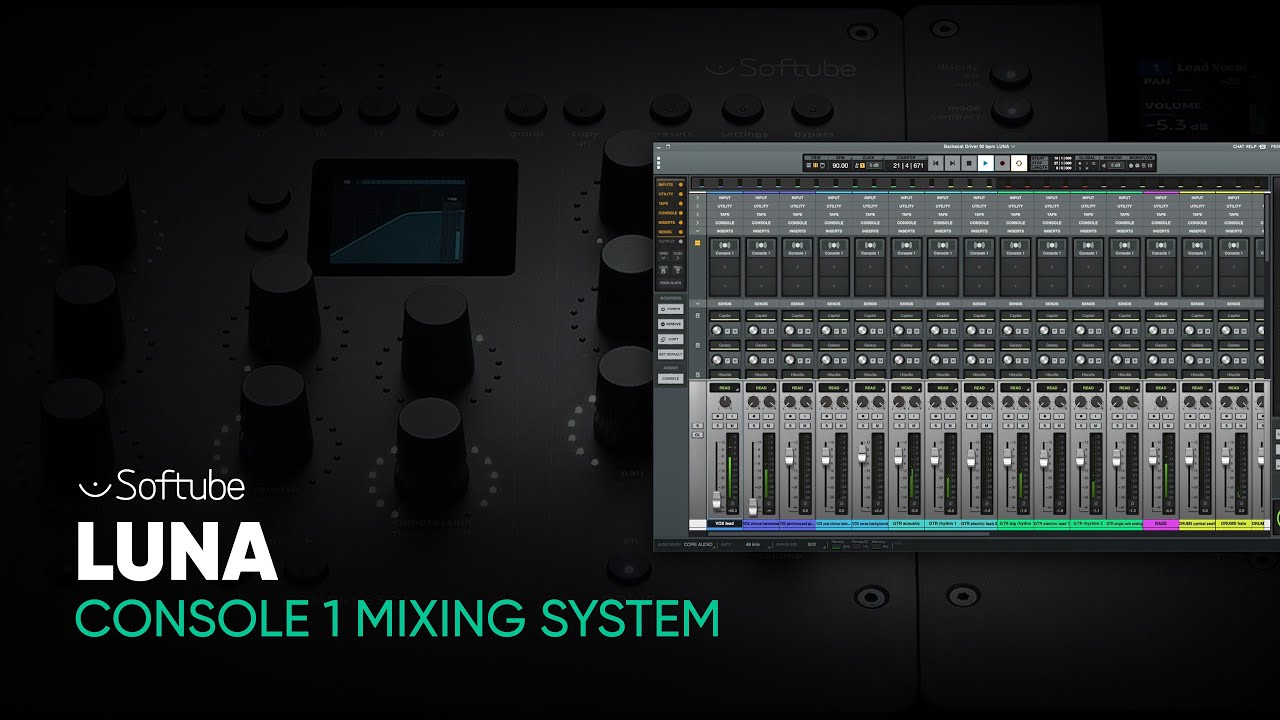Click the third view icon in transport
The image size is (1280, 720).
(x=822, y=165)
